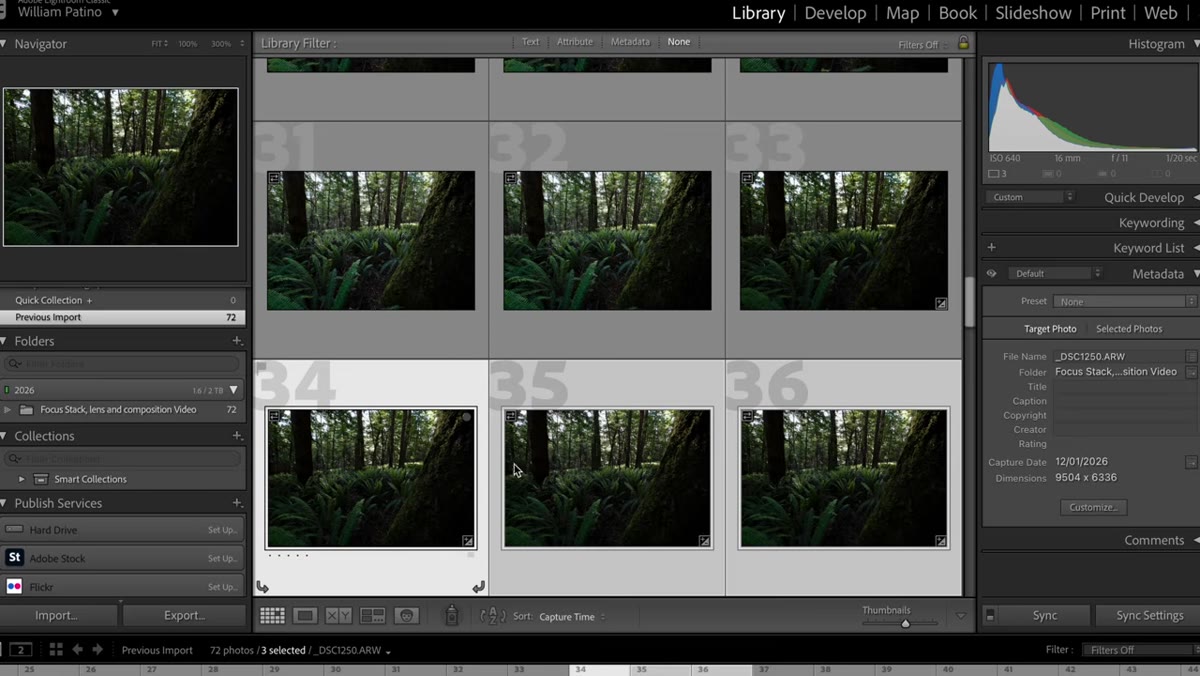Viewport: 1200px width, 676px height.
Task: Switch to Grid view in toolbar
Action: 272,616
